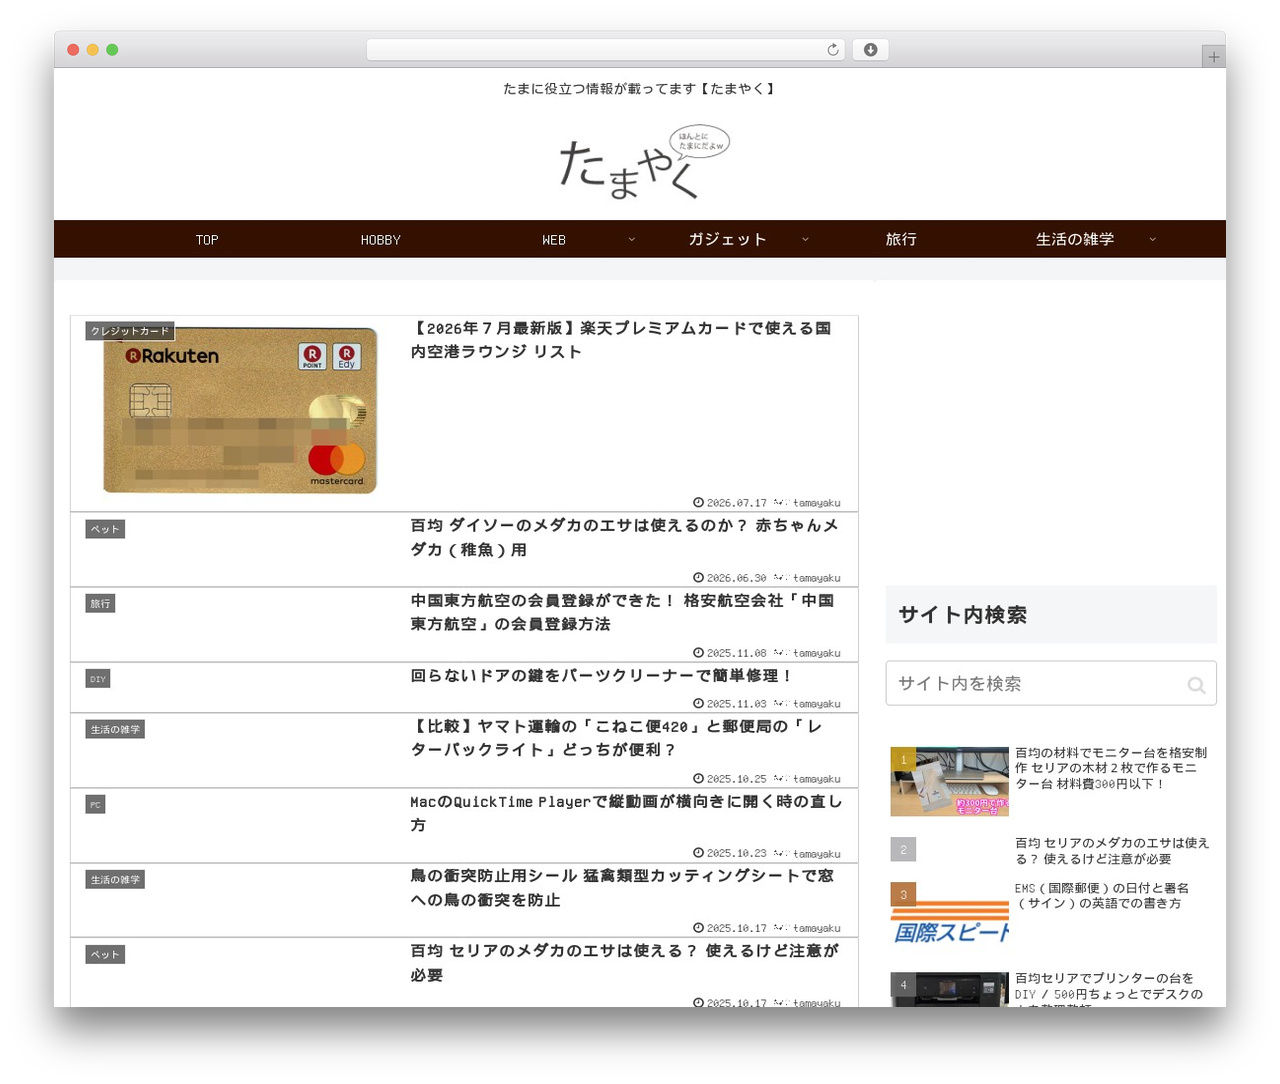The width and height of the screenshot is (1280, 1084).
Task: Expand the 生活の雑学 menu chevron
Action: (x=1152, y=240)
